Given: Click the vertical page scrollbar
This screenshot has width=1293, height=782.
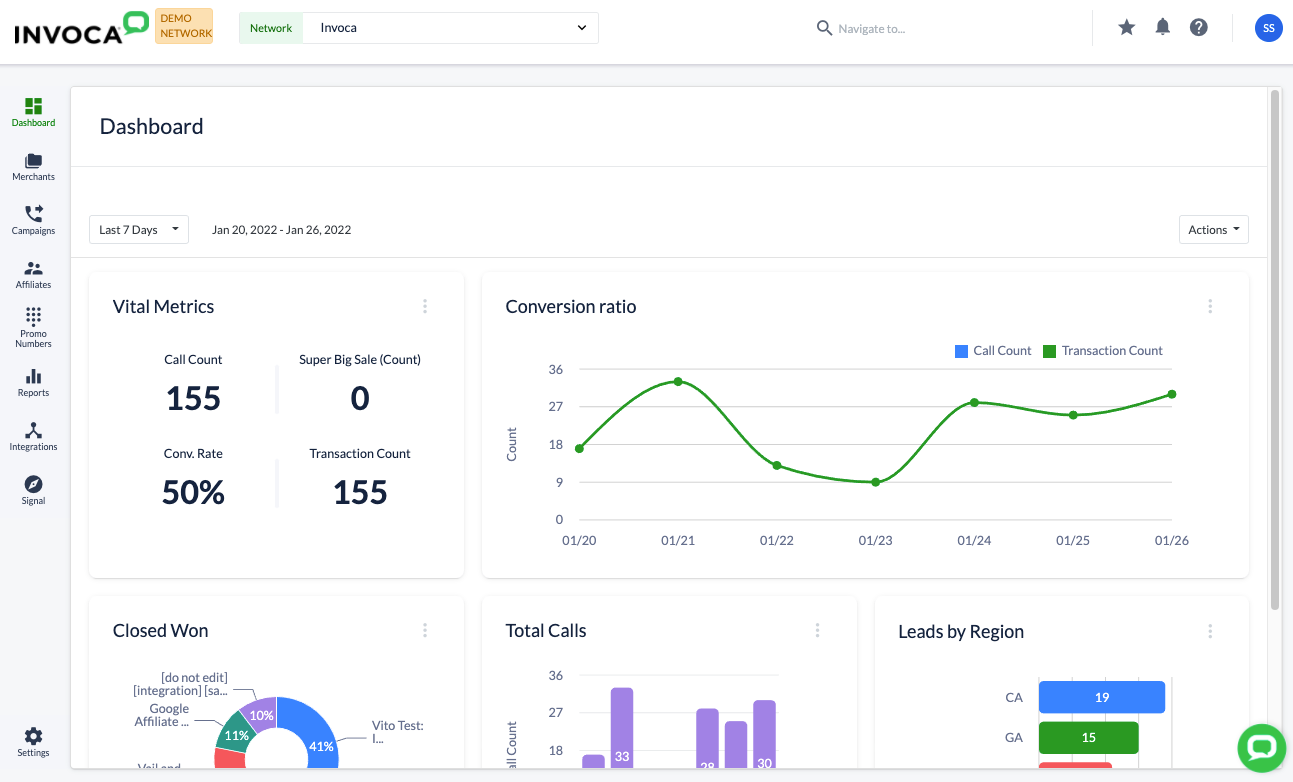Looking at the screenshot, I should click(1274, 350).
